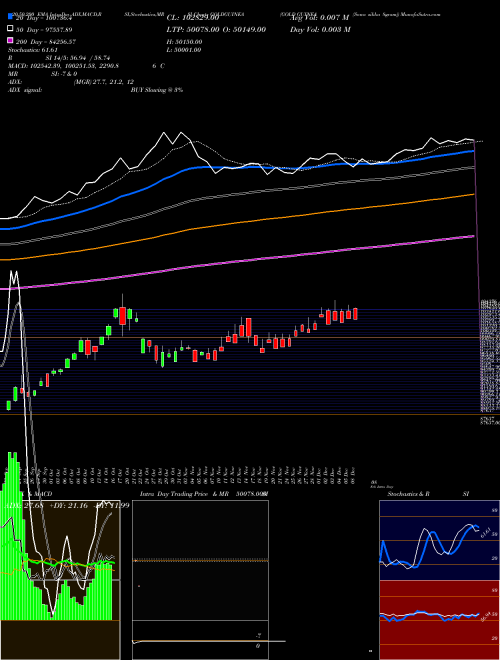Viewport: 500px width, 660px height.
Task: Click the Avg Vol: 0.007 M text
Action: pos(319,18)
